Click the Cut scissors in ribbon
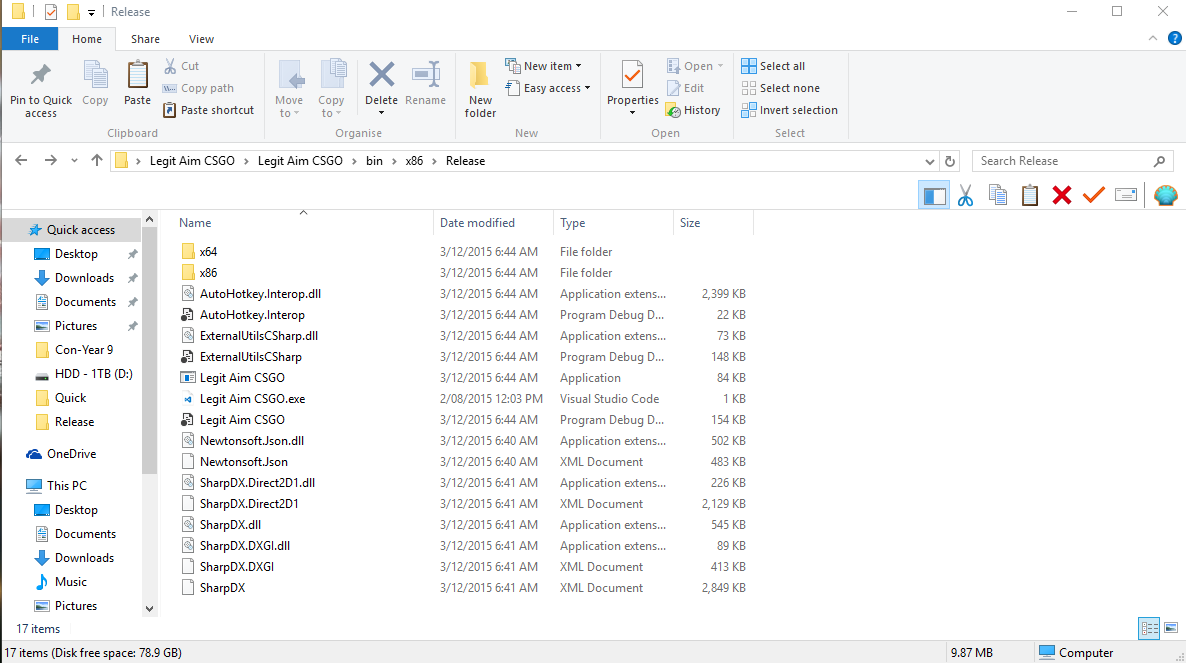1186x663 pixels. coord(170,67)
